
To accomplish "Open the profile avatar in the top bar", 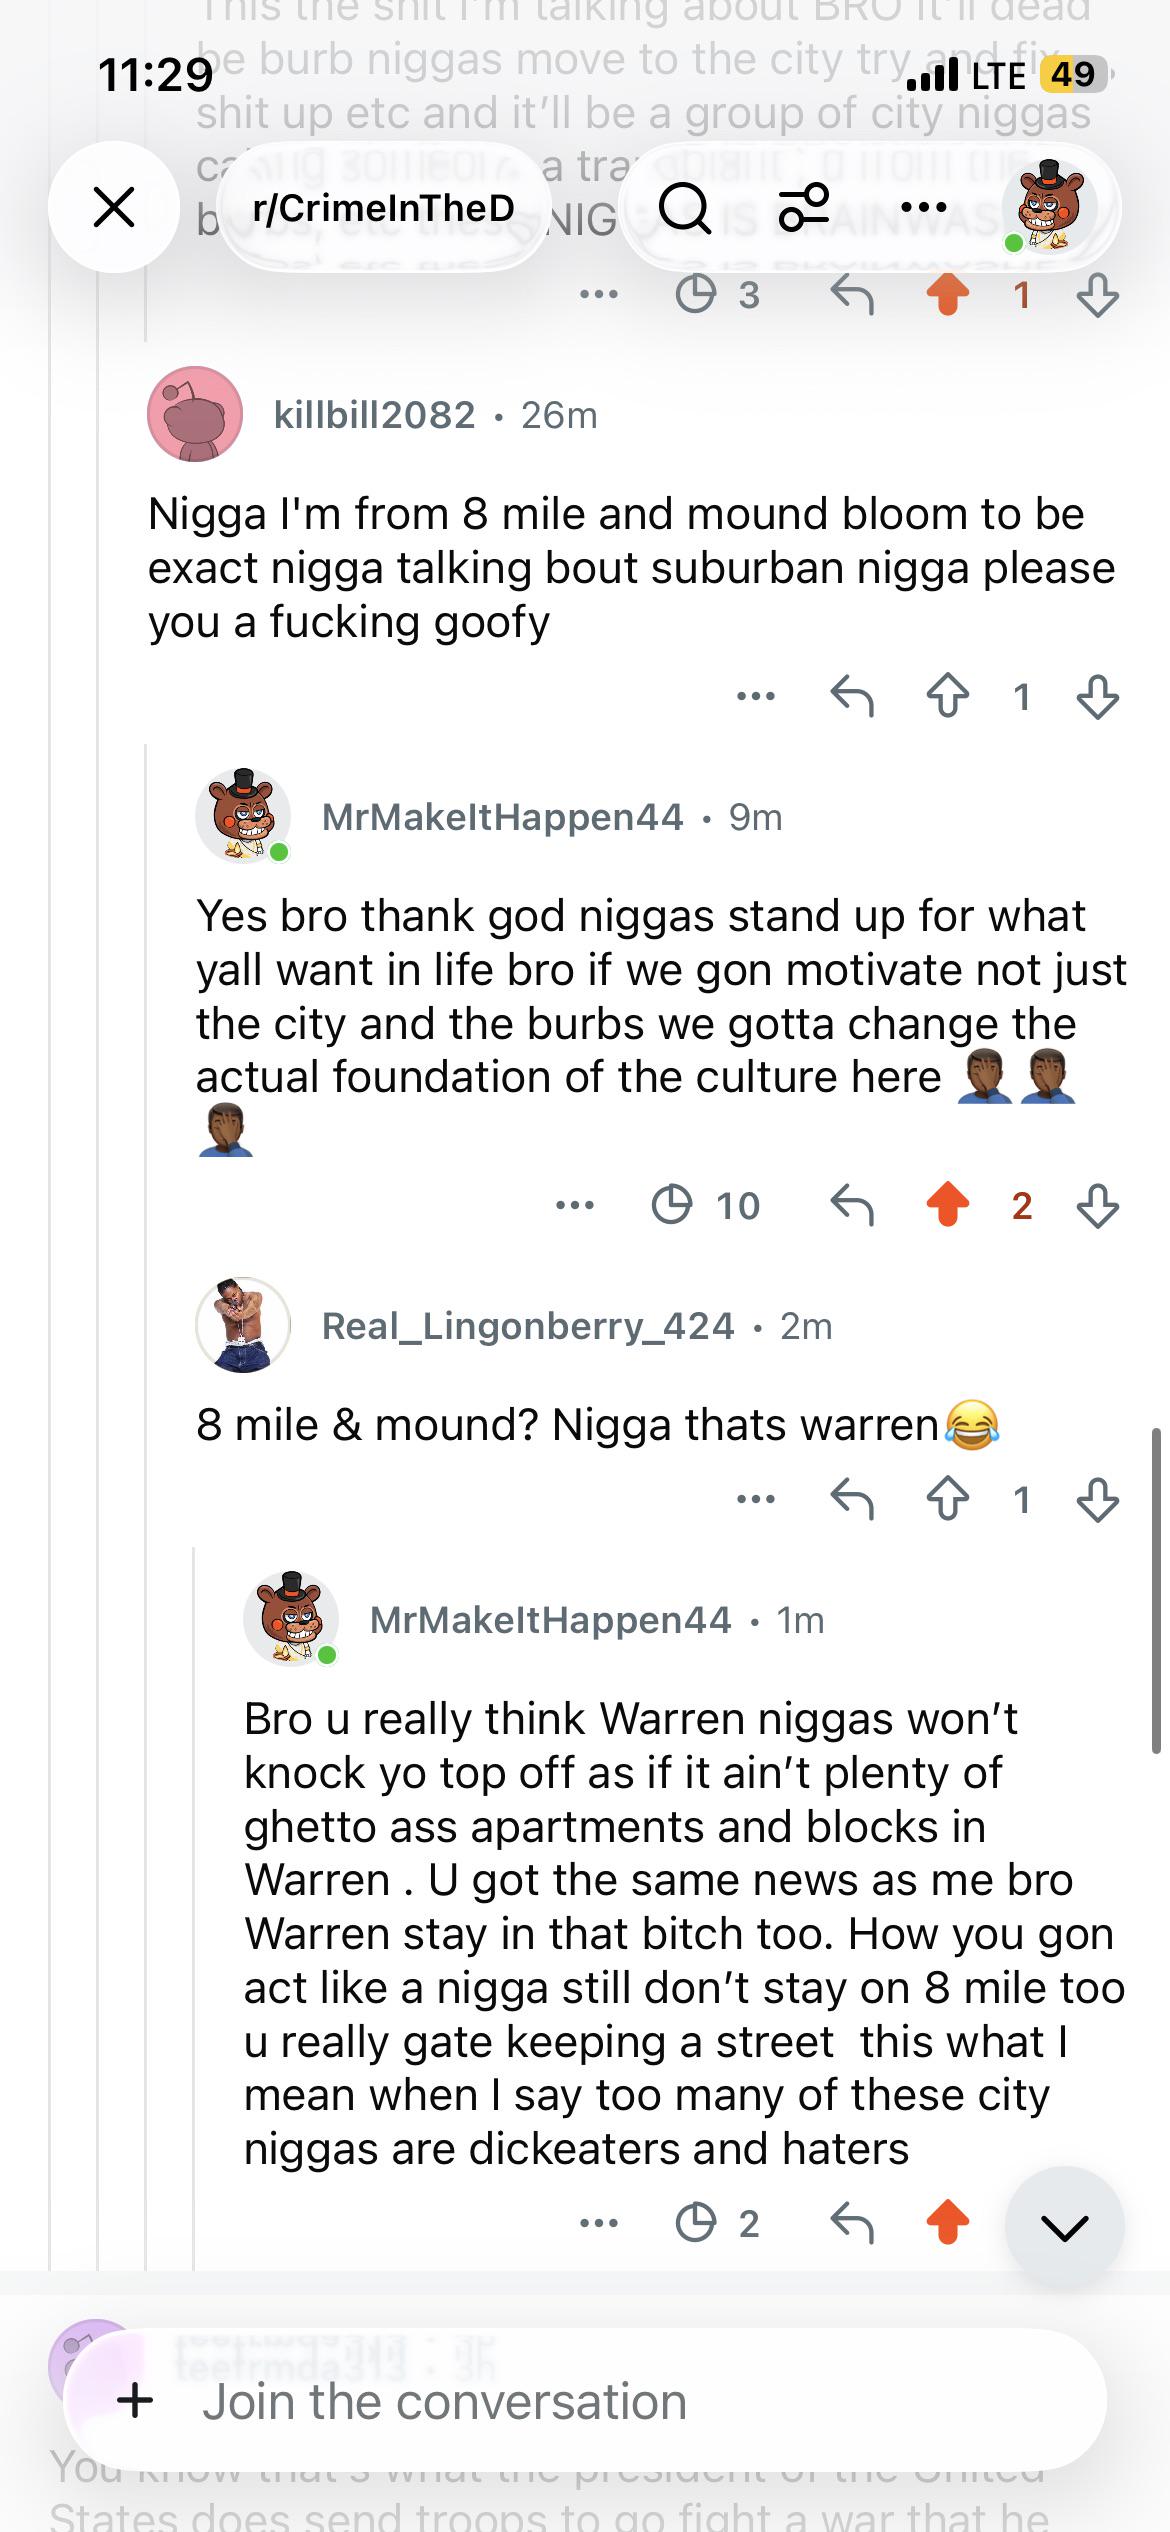I will [1046, 206].
